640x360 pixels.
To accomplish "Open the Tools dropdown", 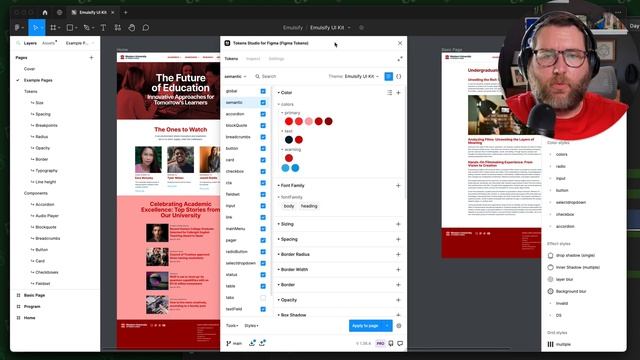I will [x=232, y=326].
